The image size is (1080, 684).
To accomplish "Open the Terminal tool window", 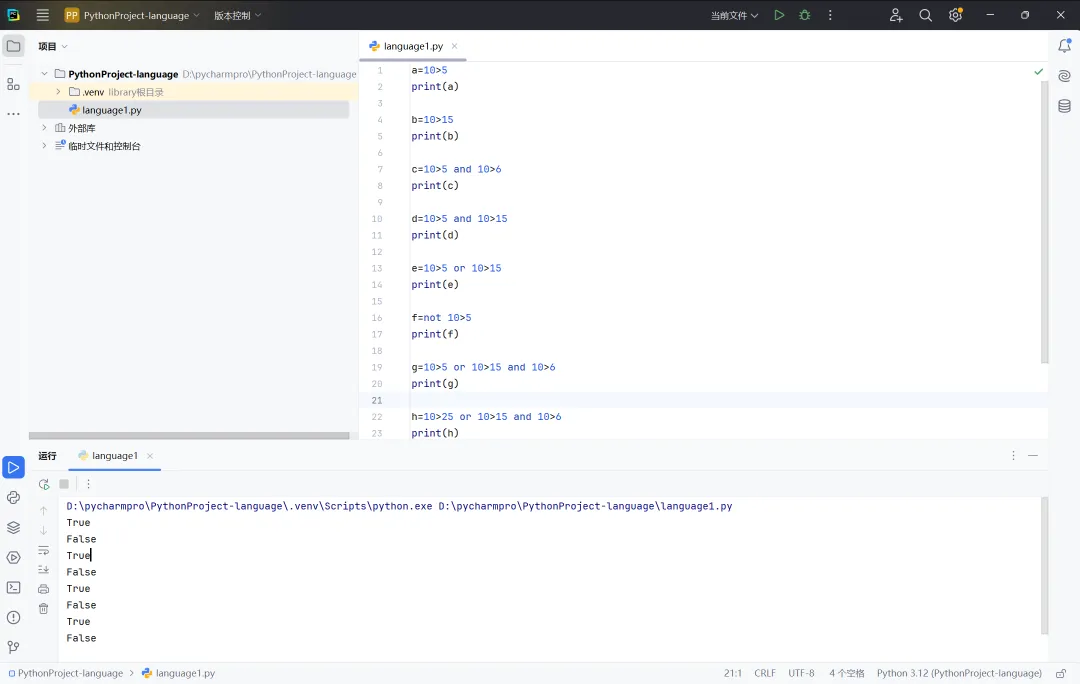I will (13, 588).
